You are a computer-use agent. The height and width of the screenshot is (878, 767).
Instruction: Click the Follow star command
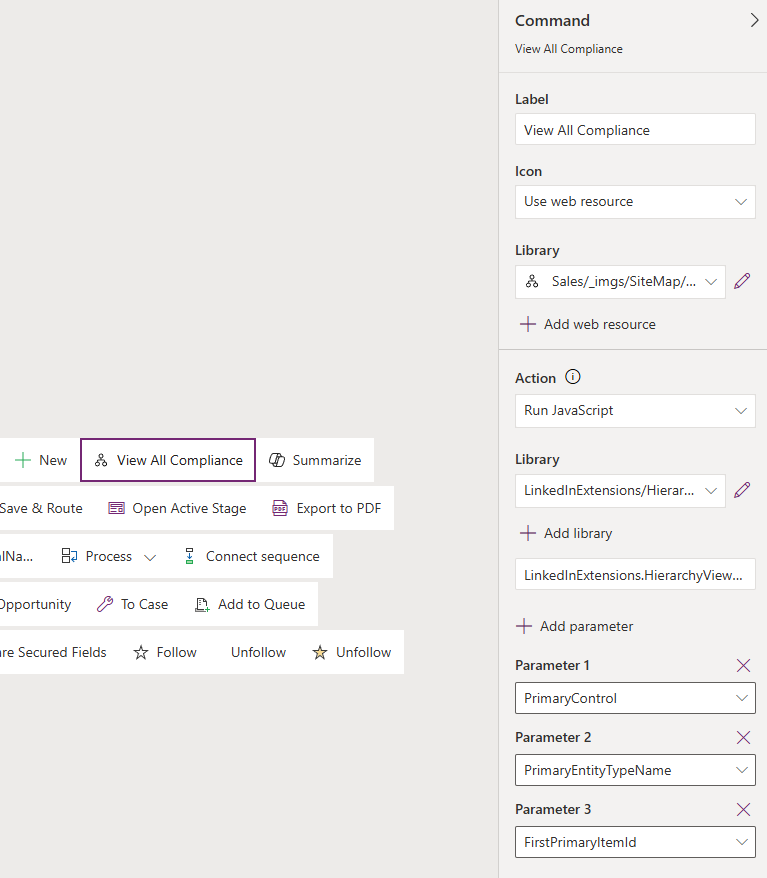click(166, 652)
